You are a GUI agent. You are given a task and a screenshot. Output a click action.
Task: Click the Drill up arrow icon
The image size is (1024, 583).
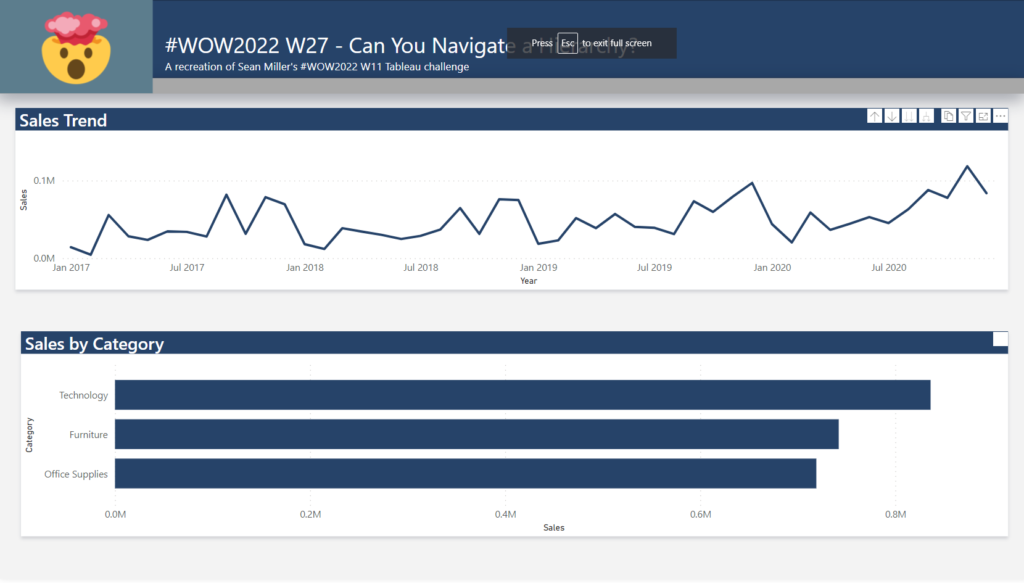click(x=875, y=117)
